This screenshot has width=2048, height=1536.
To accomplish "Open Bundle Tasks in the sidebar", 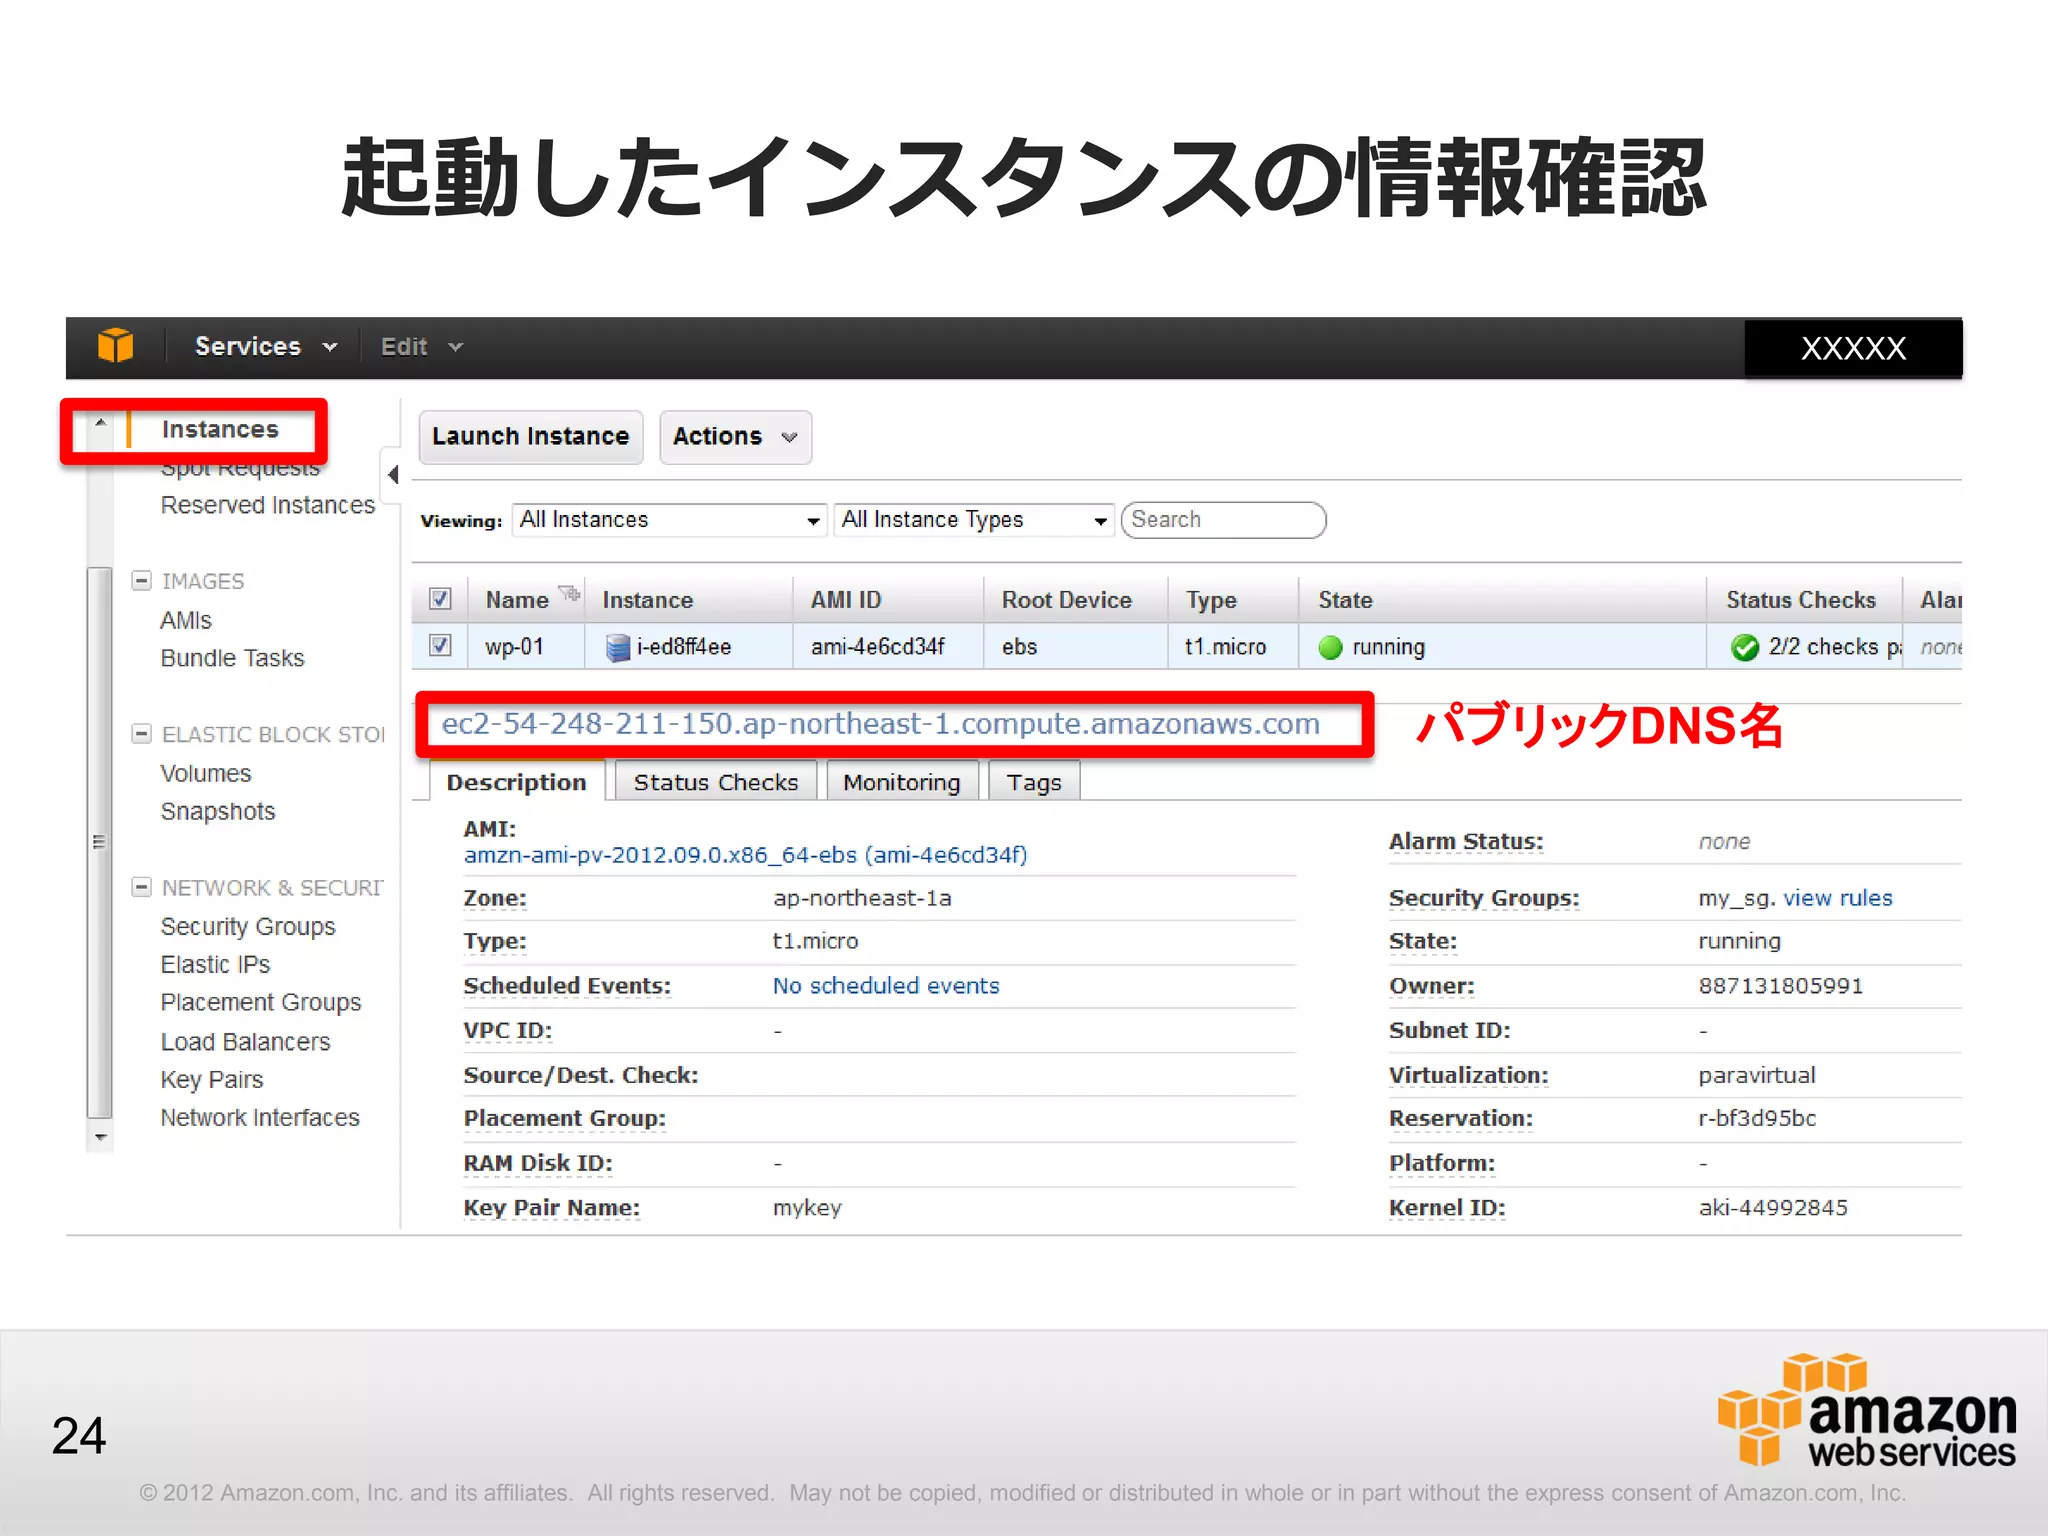I will [232, 658].
